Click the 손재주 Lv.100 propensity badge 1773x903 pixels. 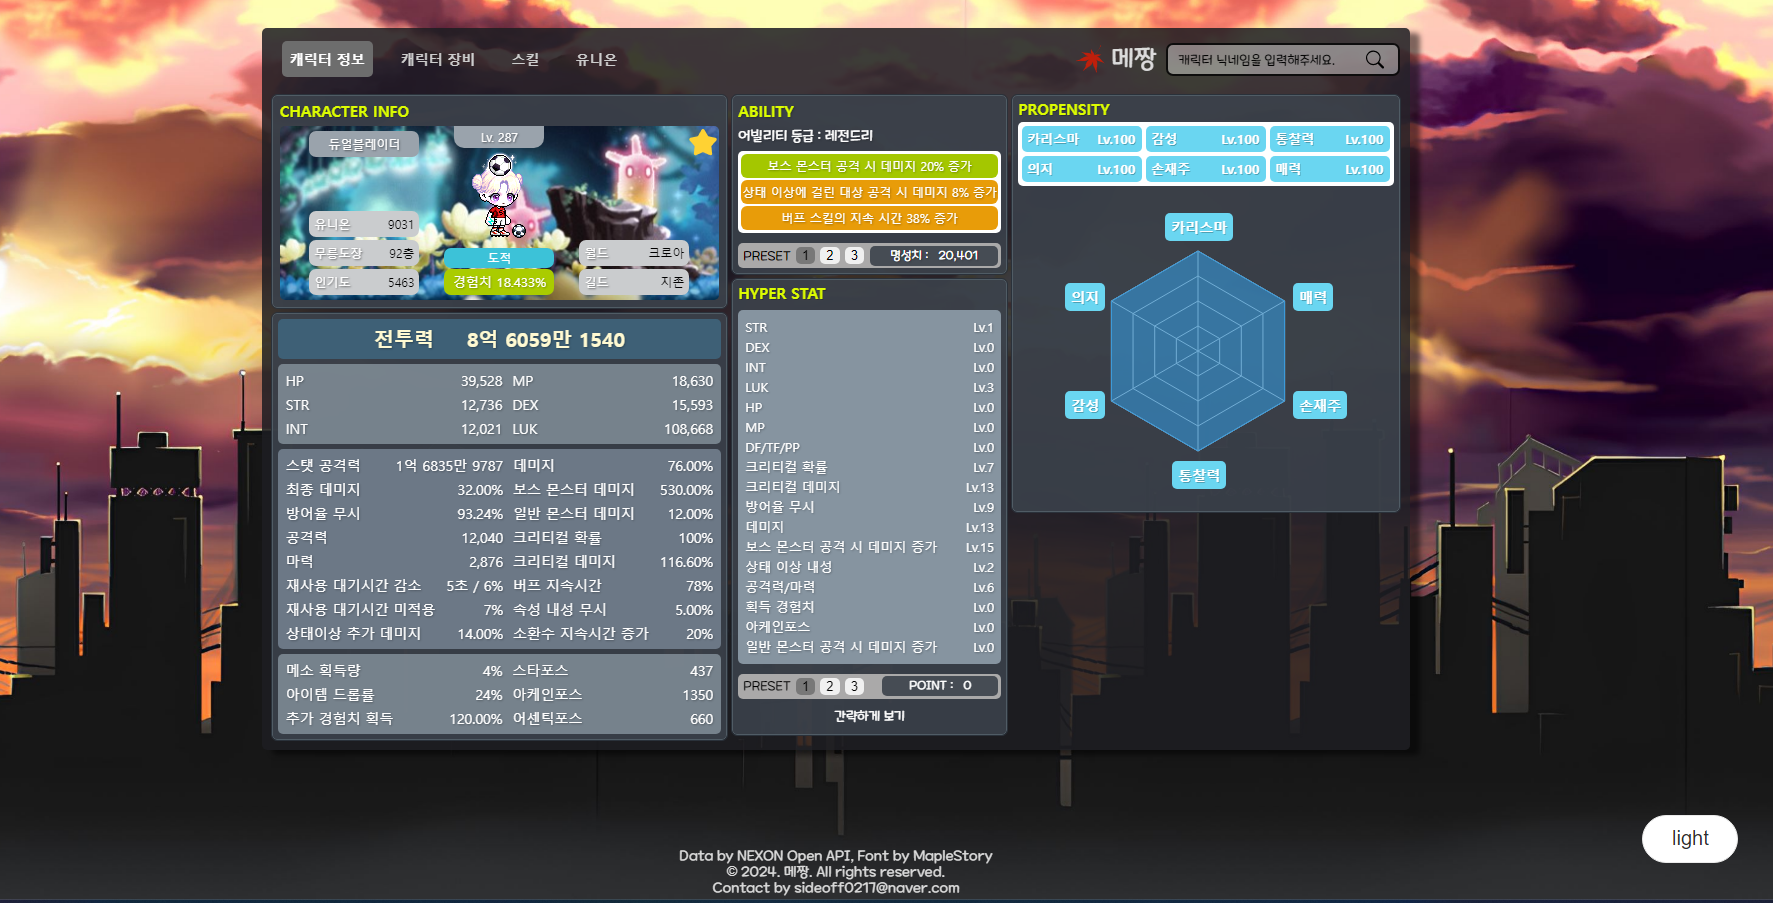pos(1205,170)
